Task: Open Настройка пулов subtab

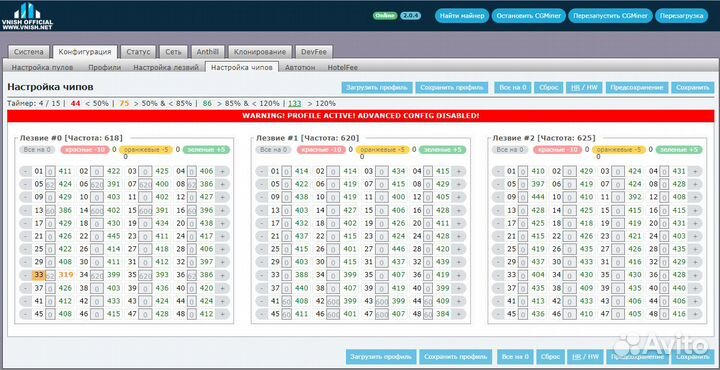Action: click(42, 67)
